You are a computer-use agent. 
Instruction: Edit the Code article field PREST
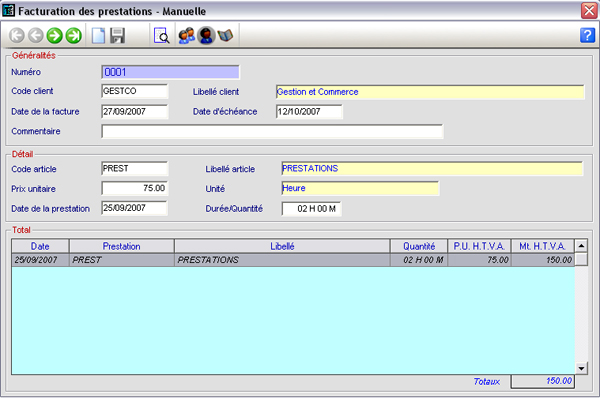pos(135,168)
